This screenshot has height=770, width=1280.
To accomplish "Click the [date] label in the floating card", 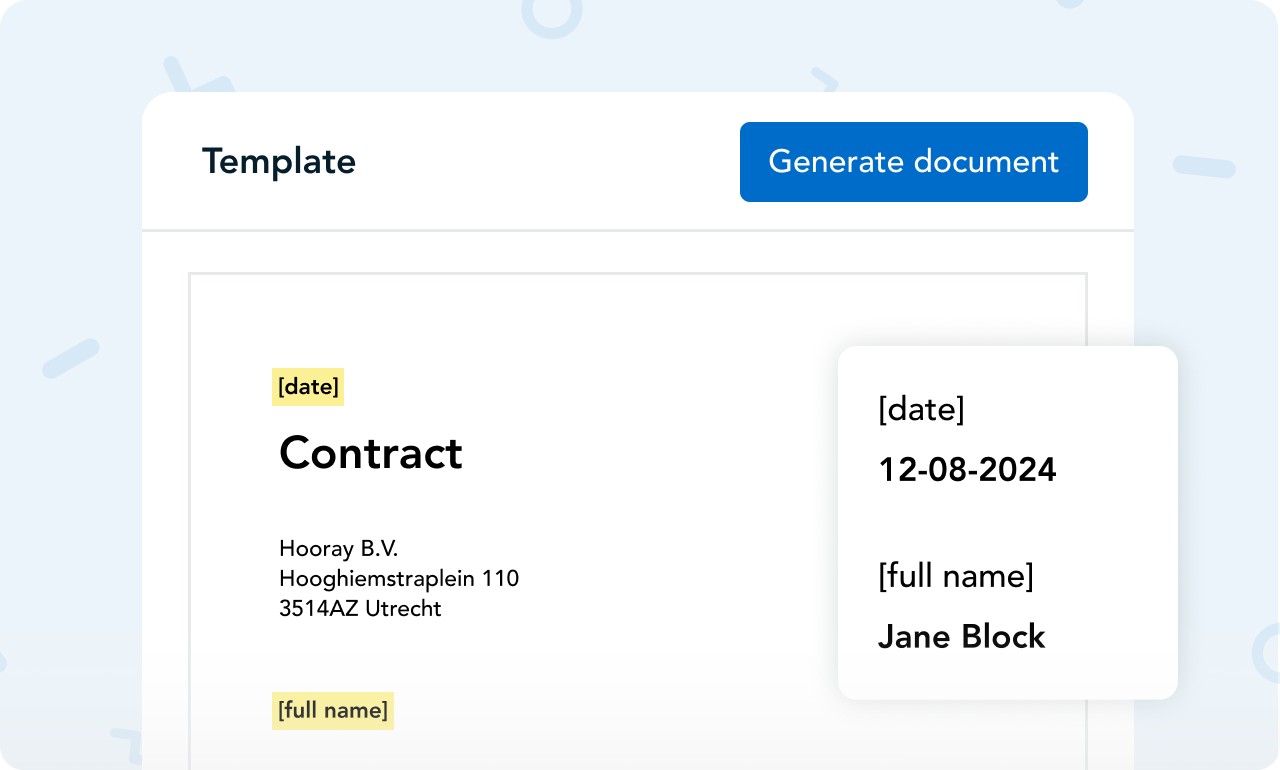I will click(921, 409).
